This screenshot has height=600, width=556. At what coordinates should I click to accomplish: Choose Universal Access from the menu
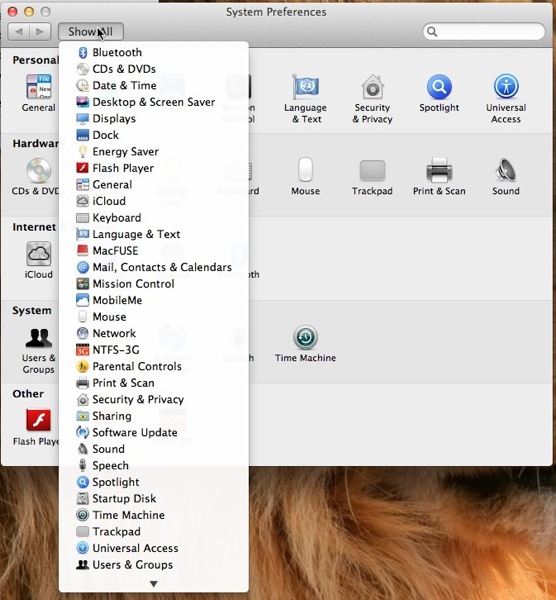point(154,548)
